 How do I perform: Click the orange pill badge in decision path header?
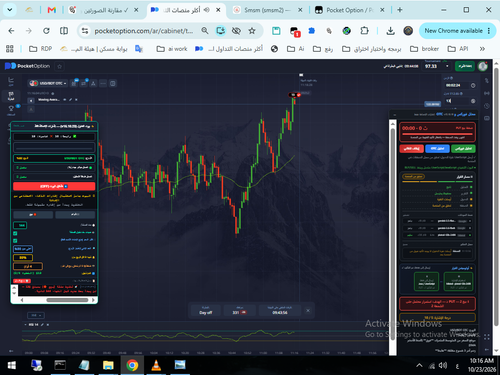[413, 176]
